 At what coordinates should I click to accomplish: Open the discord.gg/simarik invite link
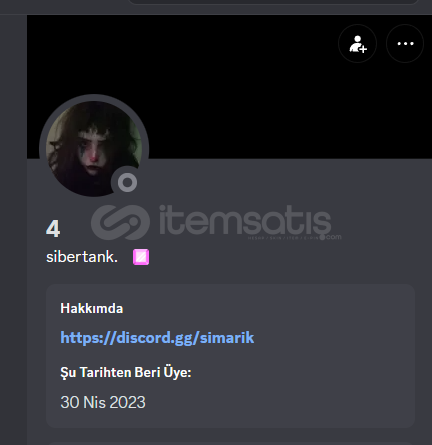(157, 338)
